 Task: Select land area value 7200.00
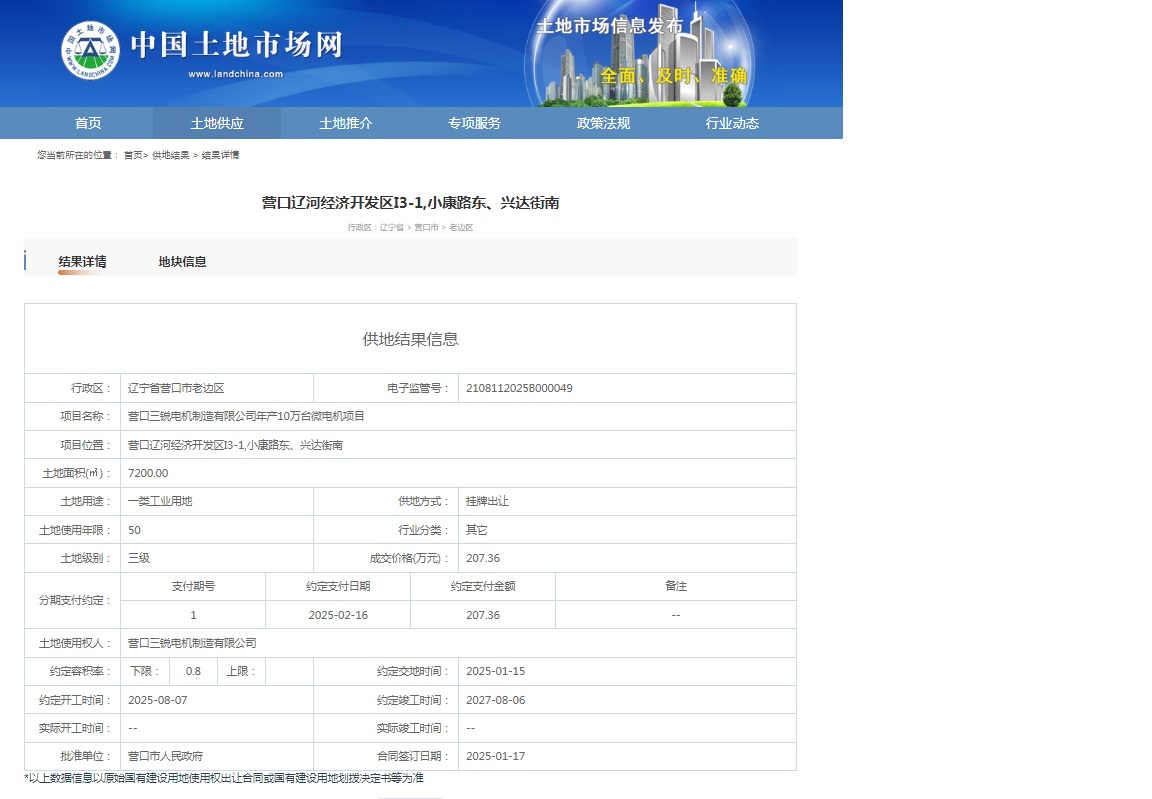pos(148,473)
